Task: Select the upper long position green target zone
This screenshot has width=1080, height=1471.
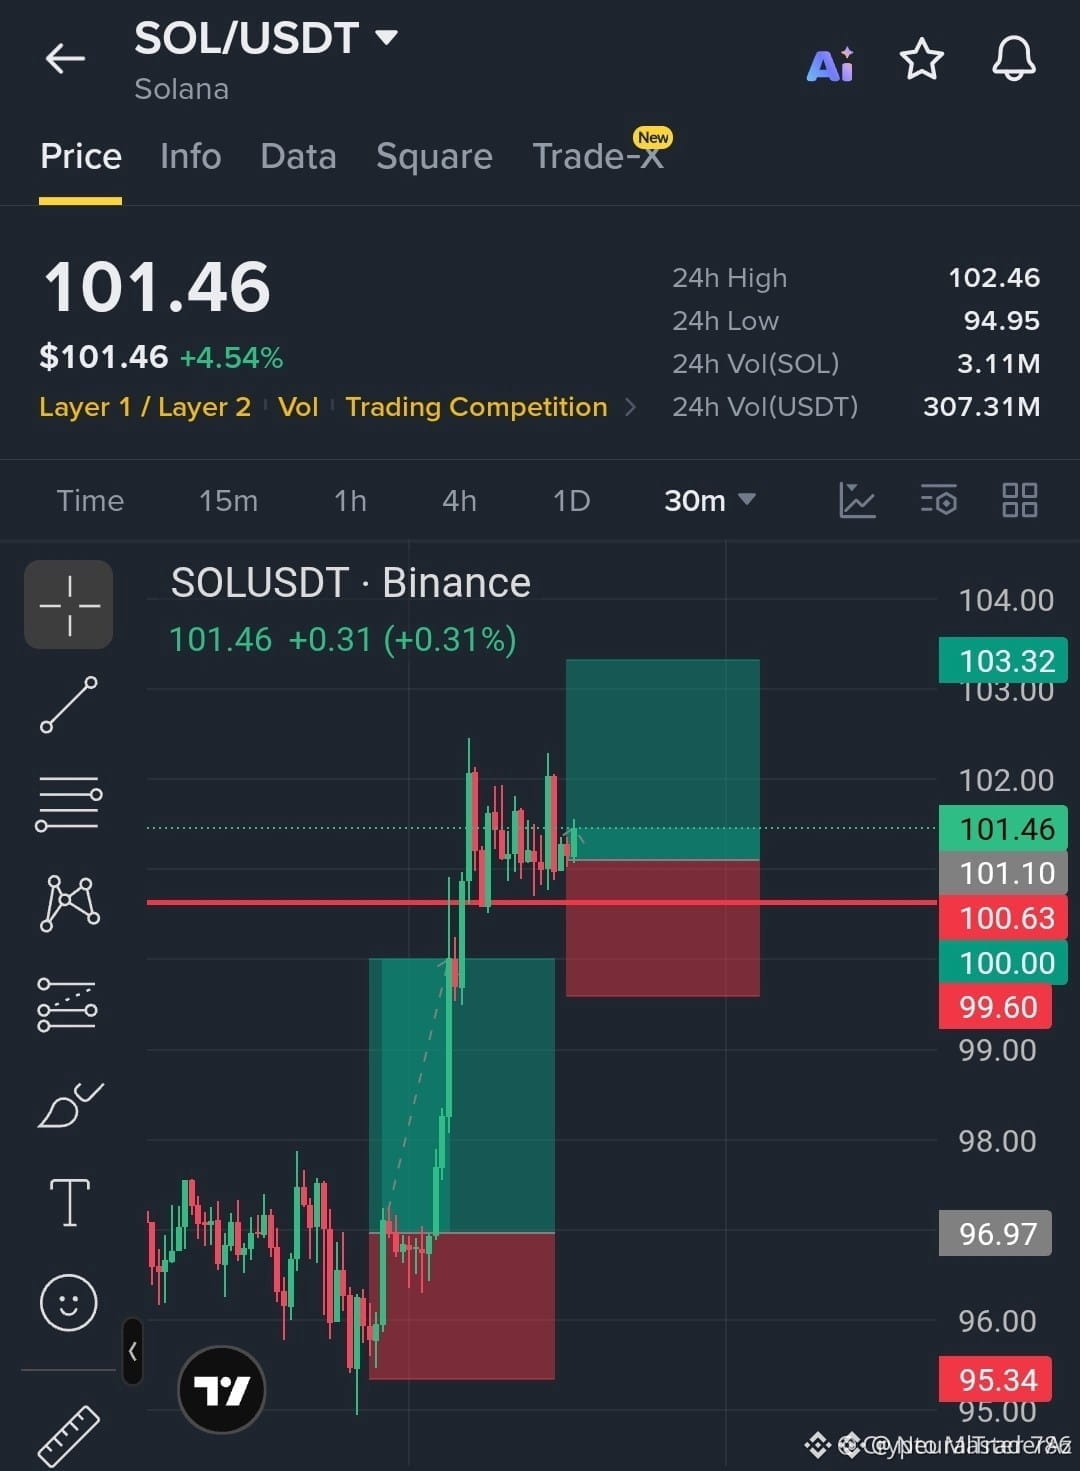Action: pyautogui.click(x=662, y=759)
